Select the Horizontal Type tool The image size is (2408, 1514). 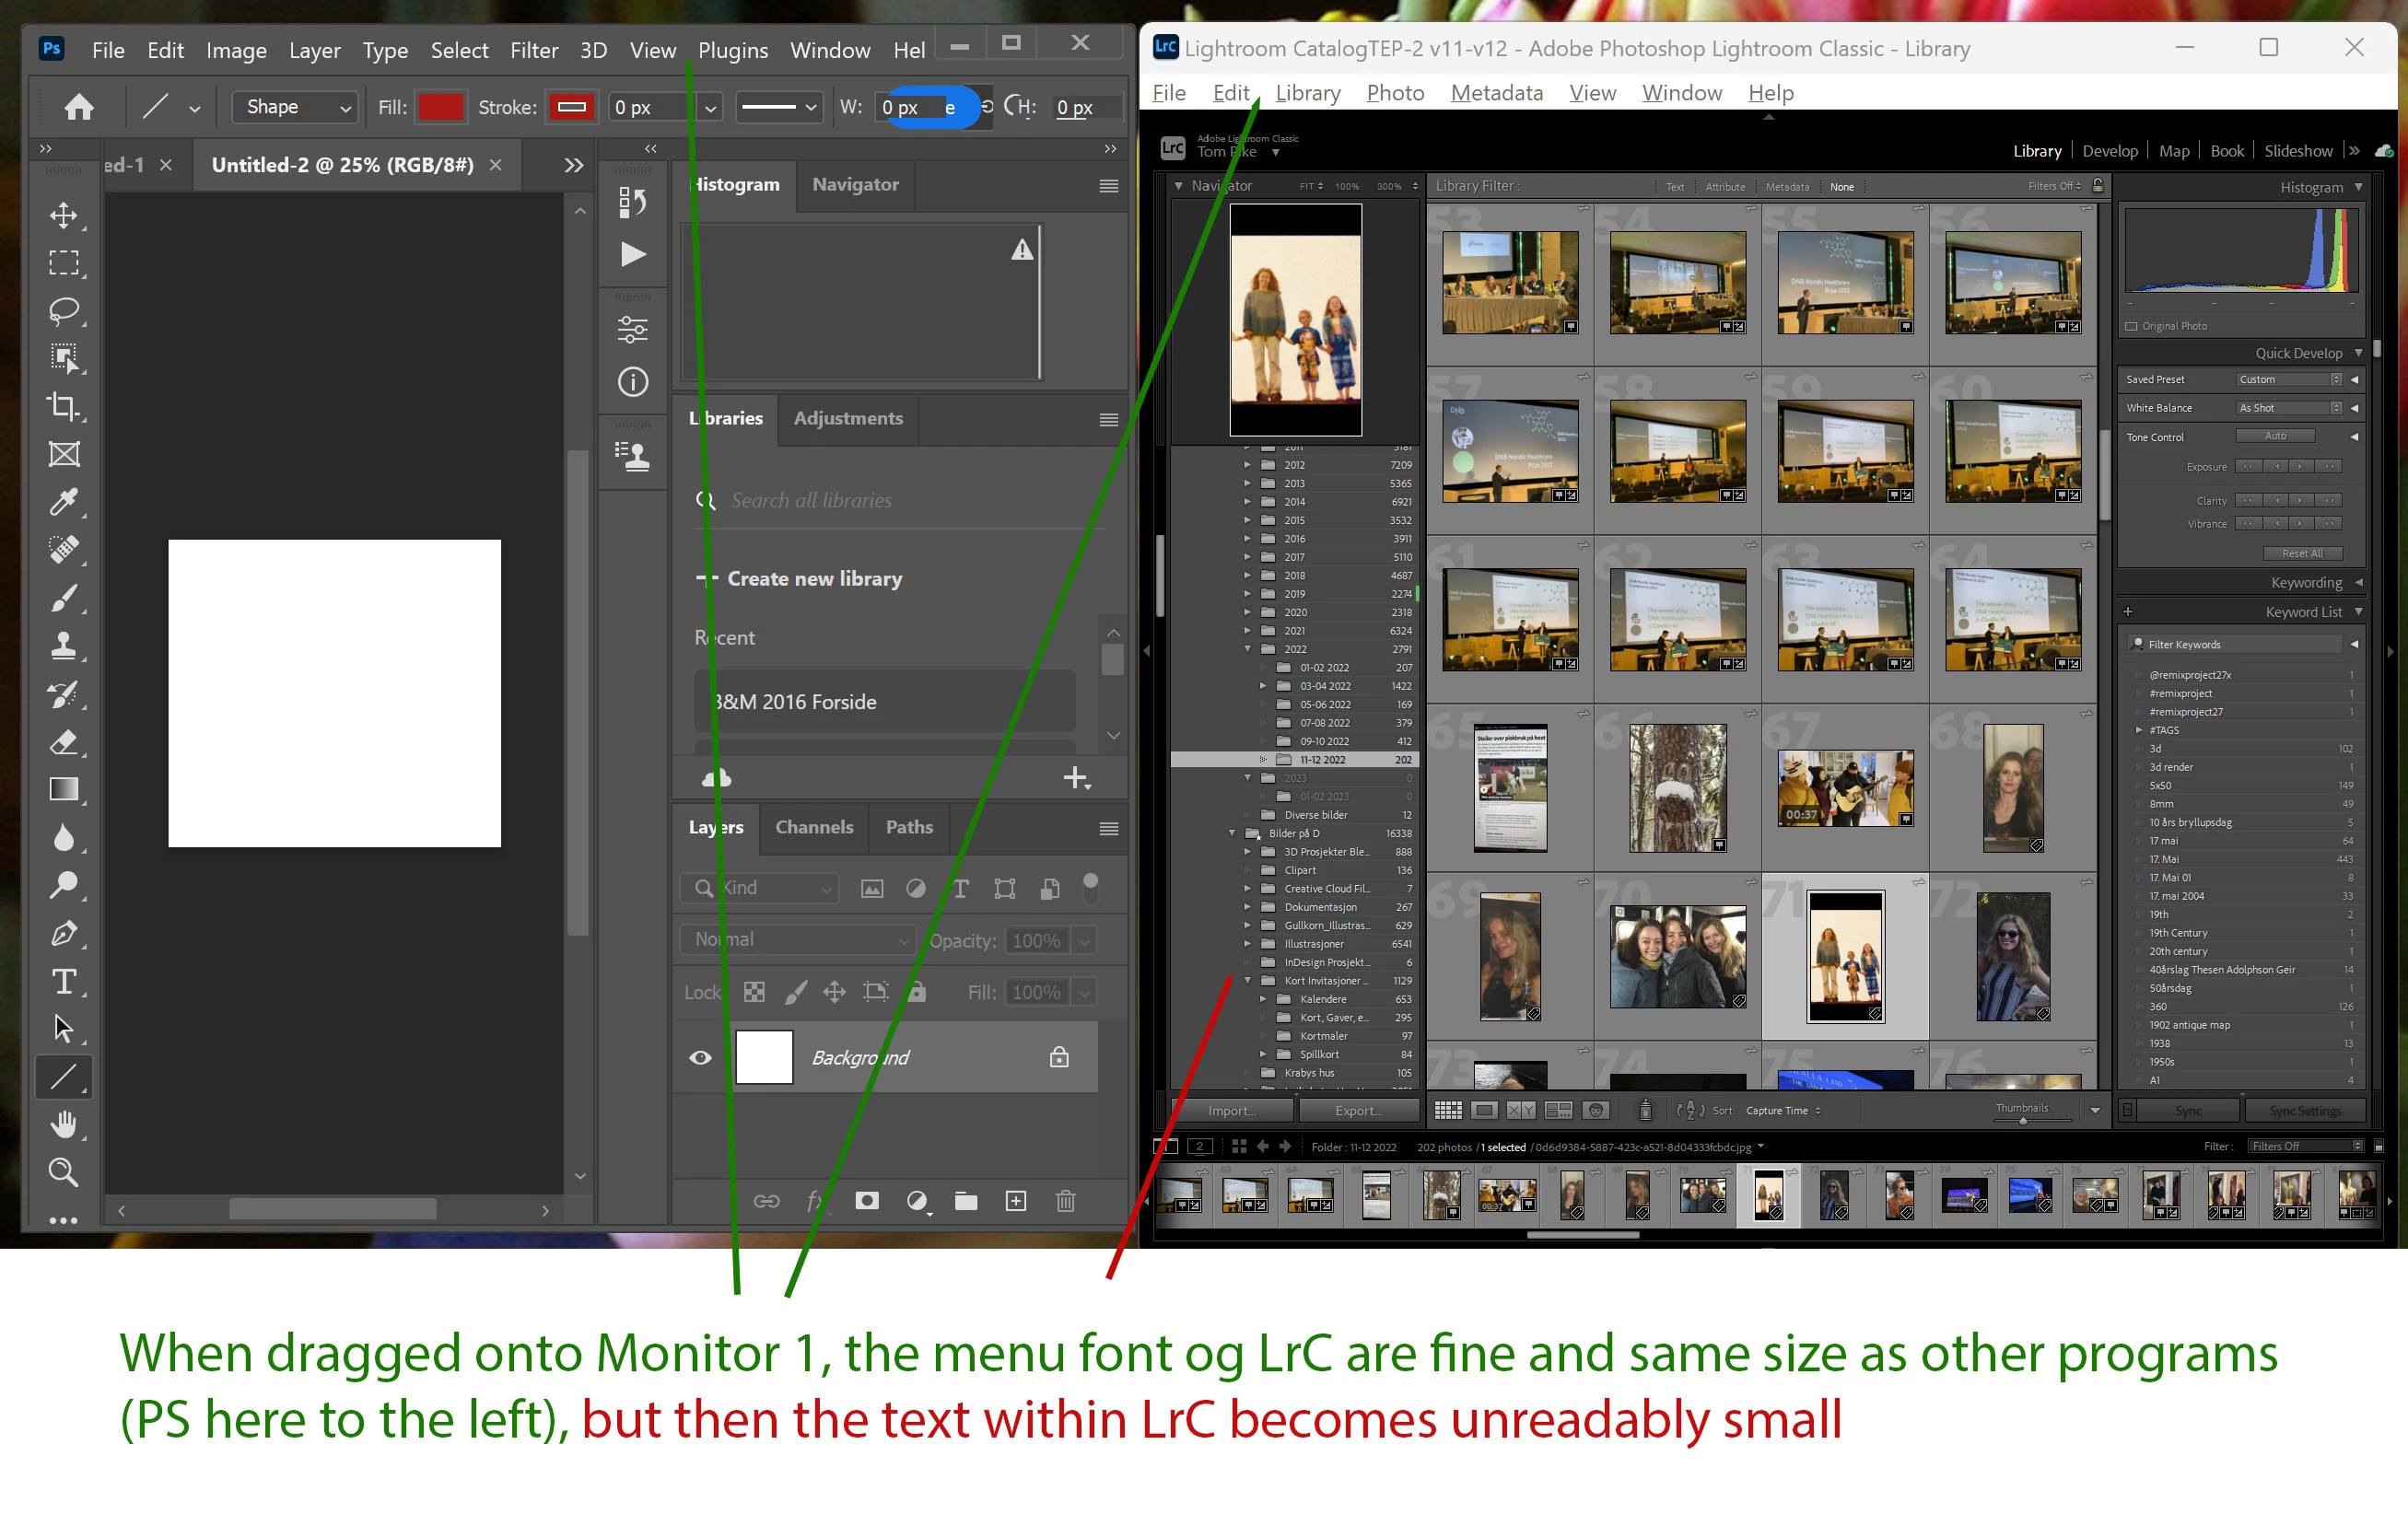click(63, 981)
